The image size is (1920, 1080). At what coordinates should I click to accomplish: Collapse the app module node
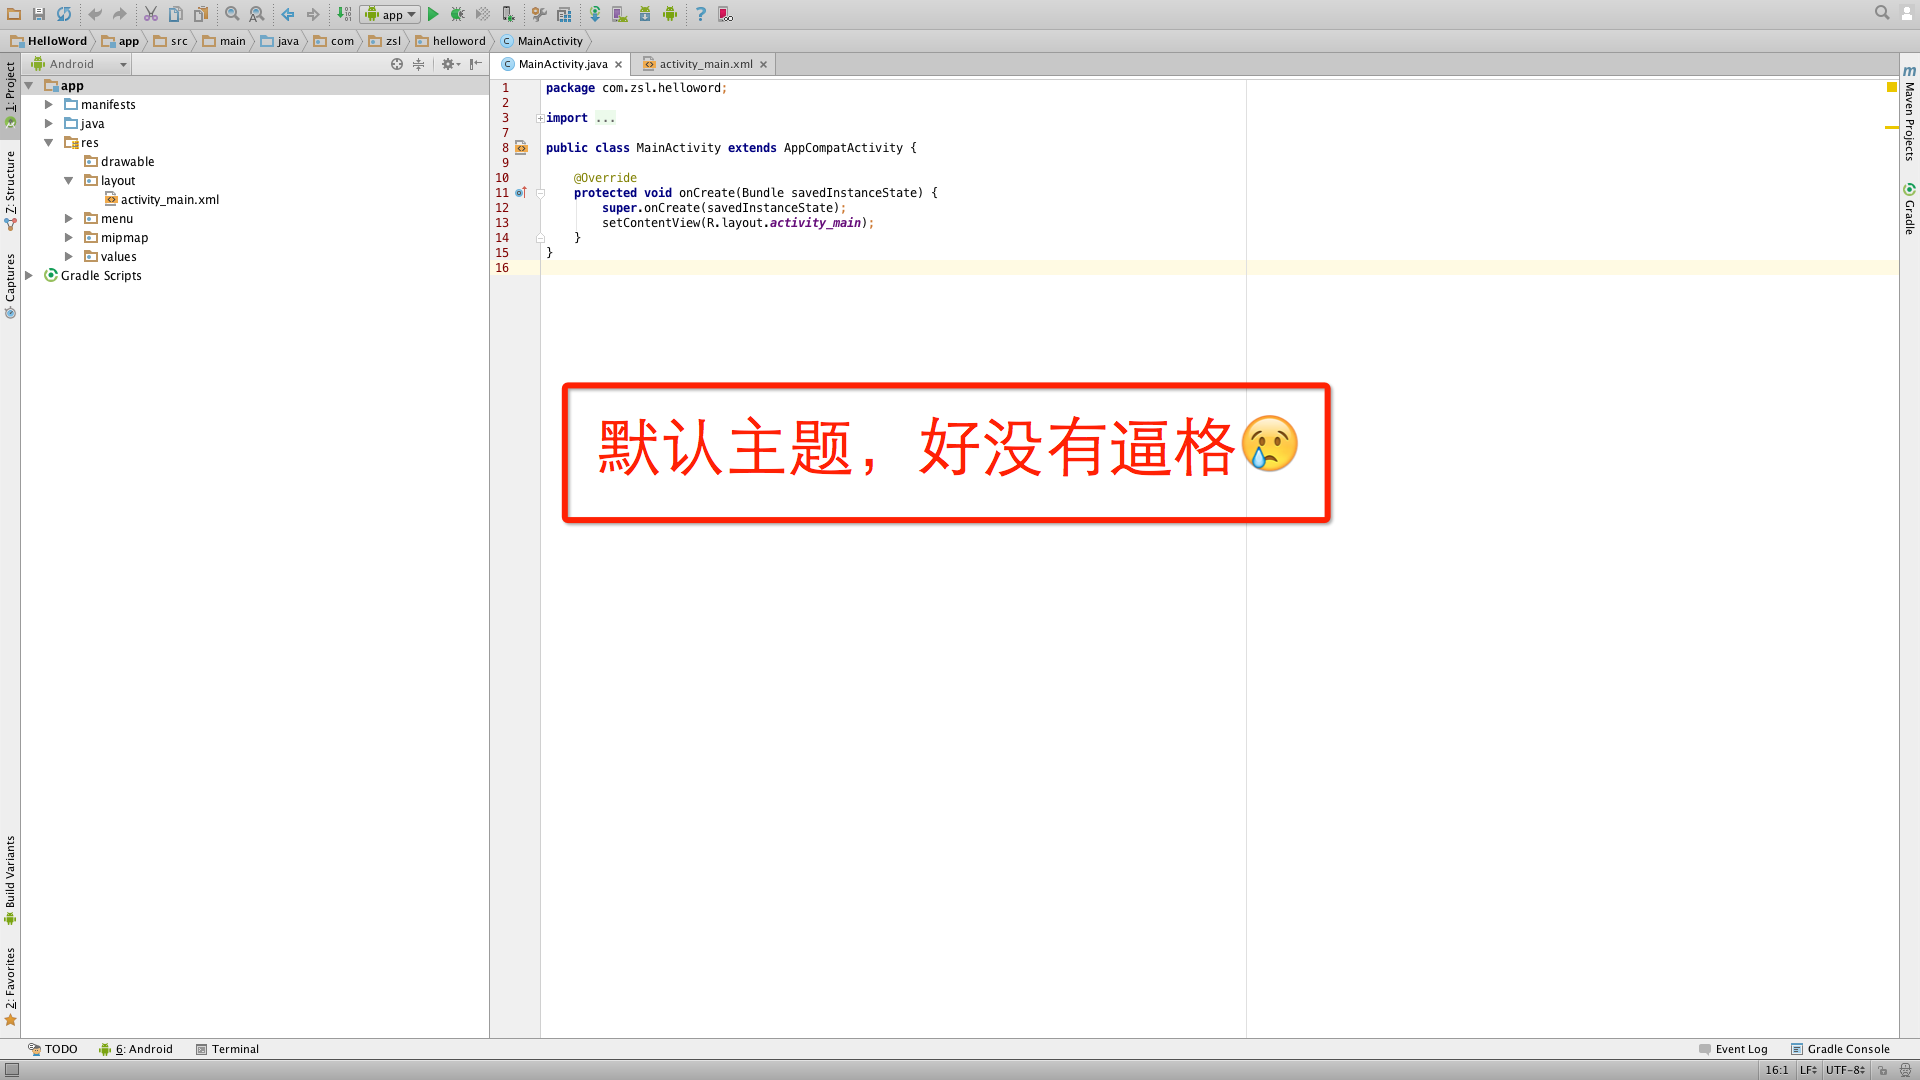(29, 86)
